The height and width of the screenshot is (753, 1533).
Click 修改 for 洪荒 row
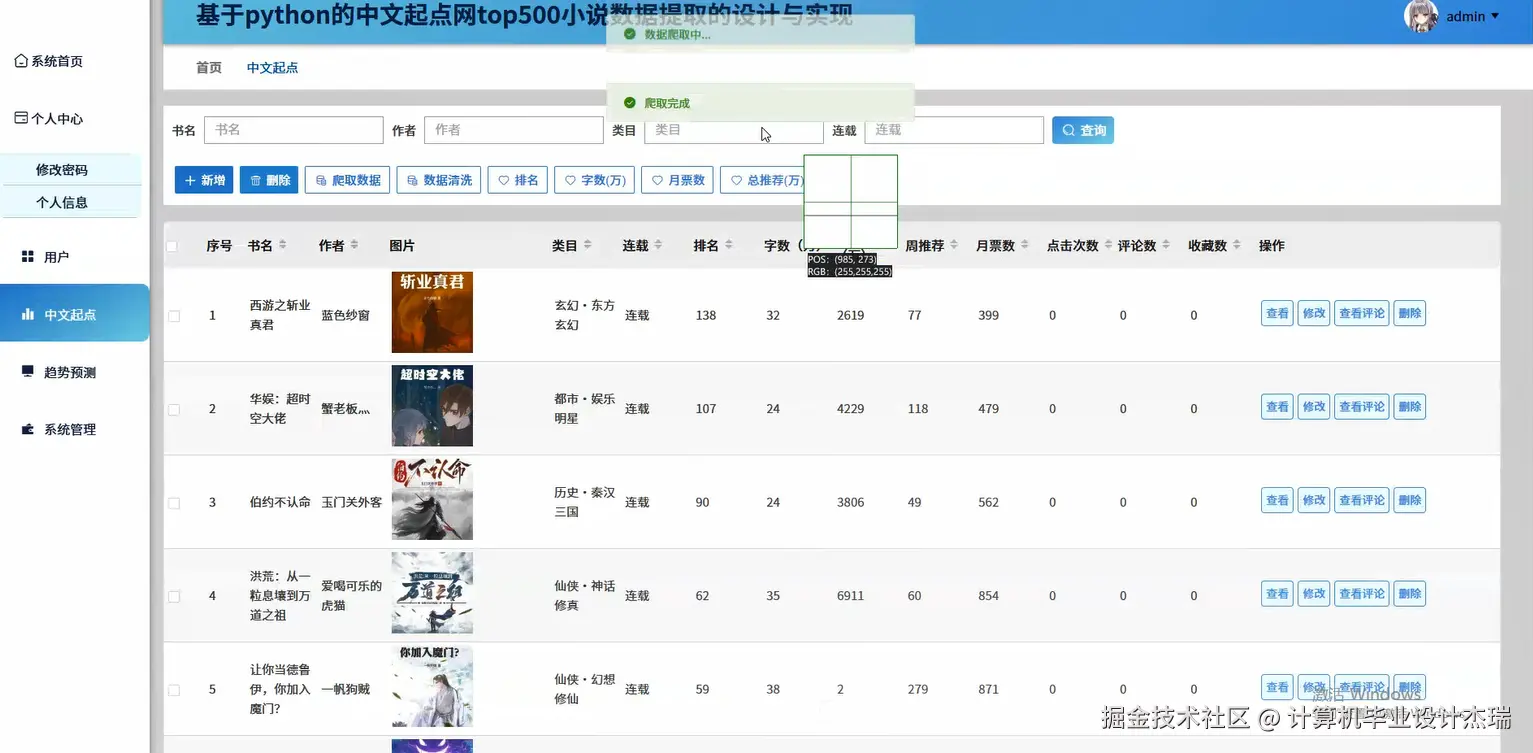[1314, 594]
